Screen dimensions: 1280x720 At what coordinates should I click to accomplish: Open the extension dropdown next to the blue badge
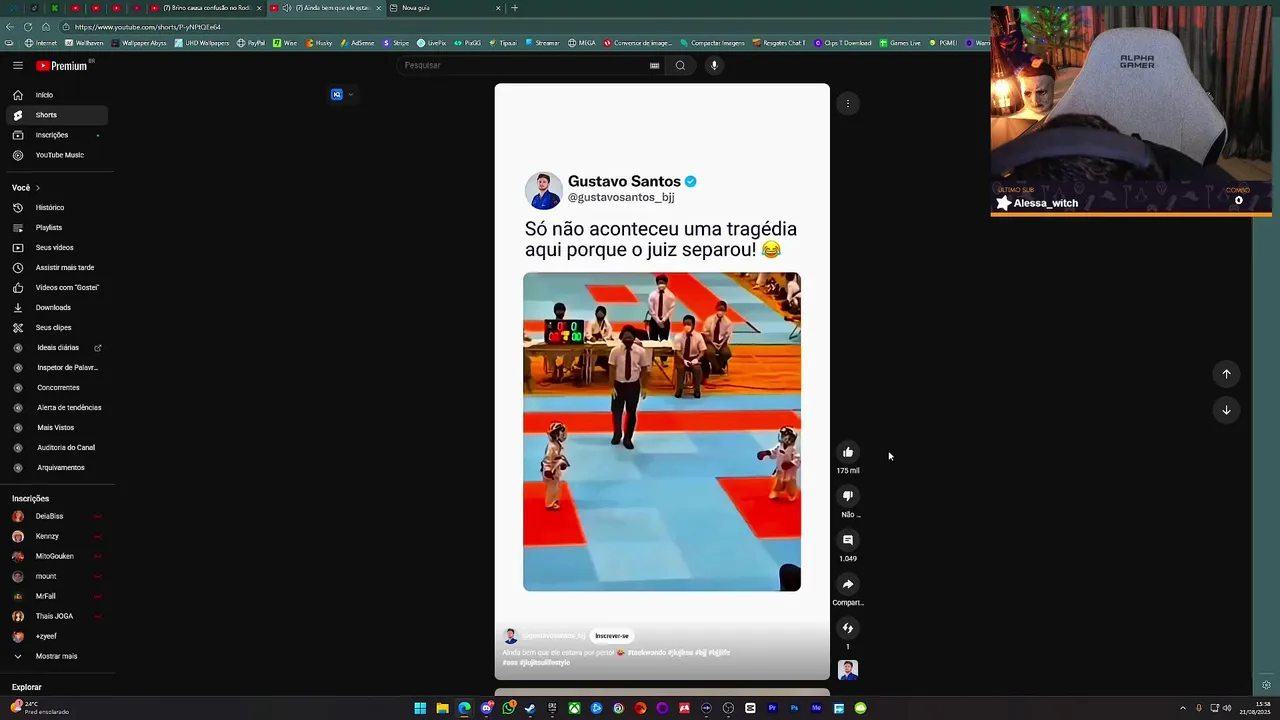(x=350, y=95)
